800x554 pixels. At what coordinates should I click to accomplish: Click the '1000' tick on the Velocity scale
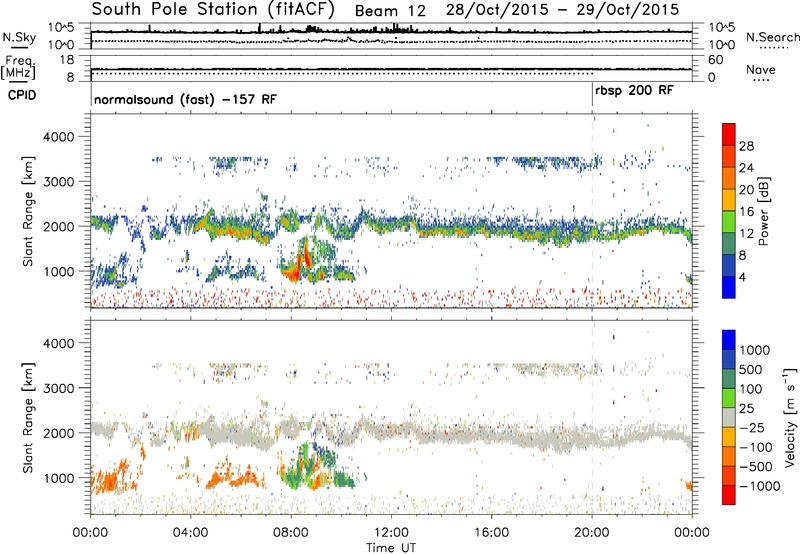pos(754,350)
